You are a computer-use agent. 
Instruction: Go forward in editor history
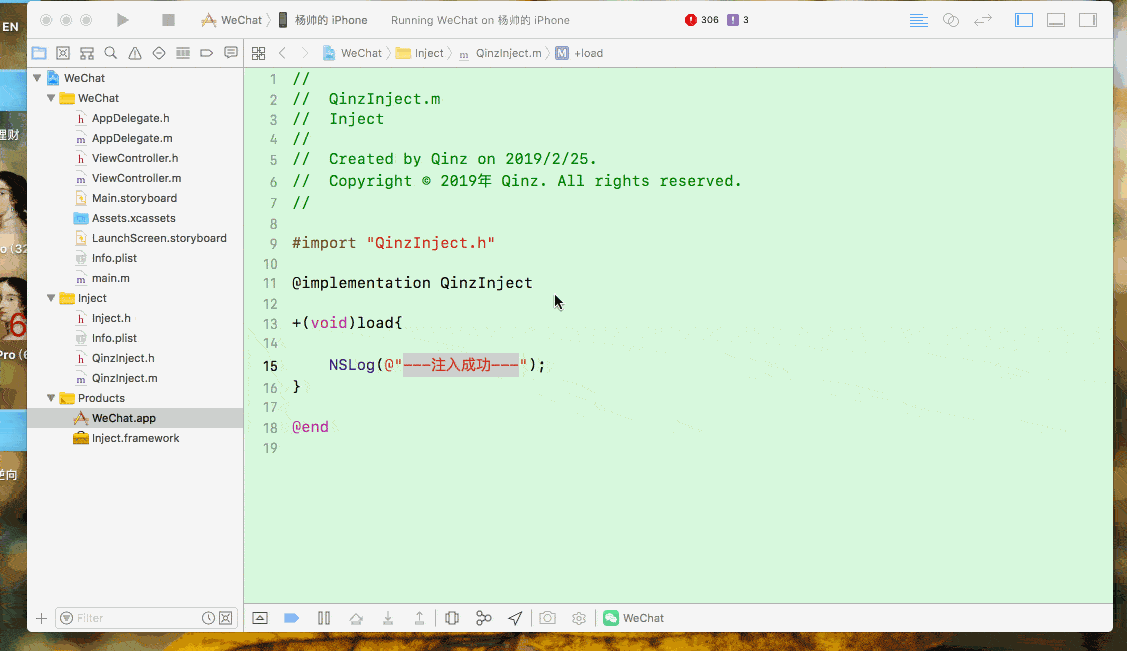pos(305,53)
